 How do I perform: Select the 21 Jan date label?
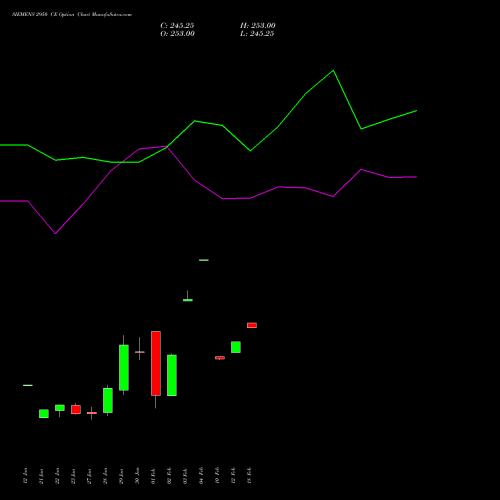[41, 476]
